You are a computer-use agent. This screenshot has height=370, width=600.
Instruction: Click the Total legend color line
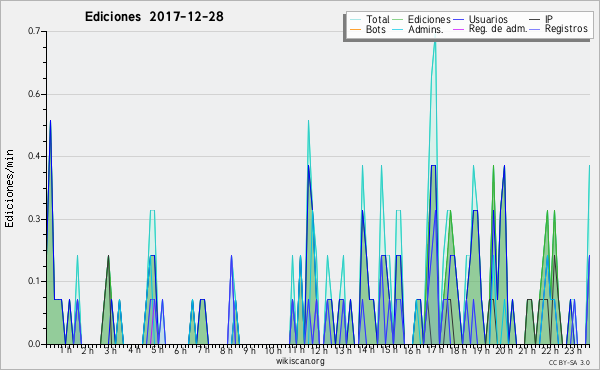coord(355,20)
